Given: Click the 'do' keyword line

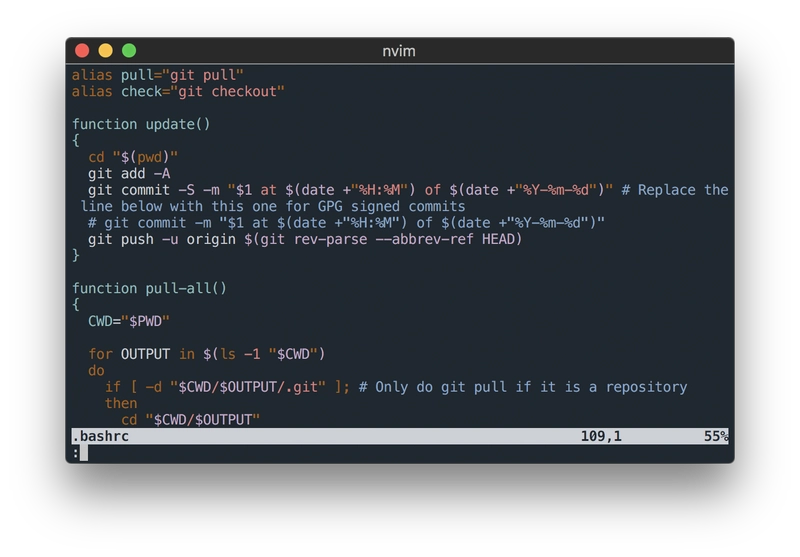Looking at the screenshot, I should pyautogui.click(x=96, y=370).
